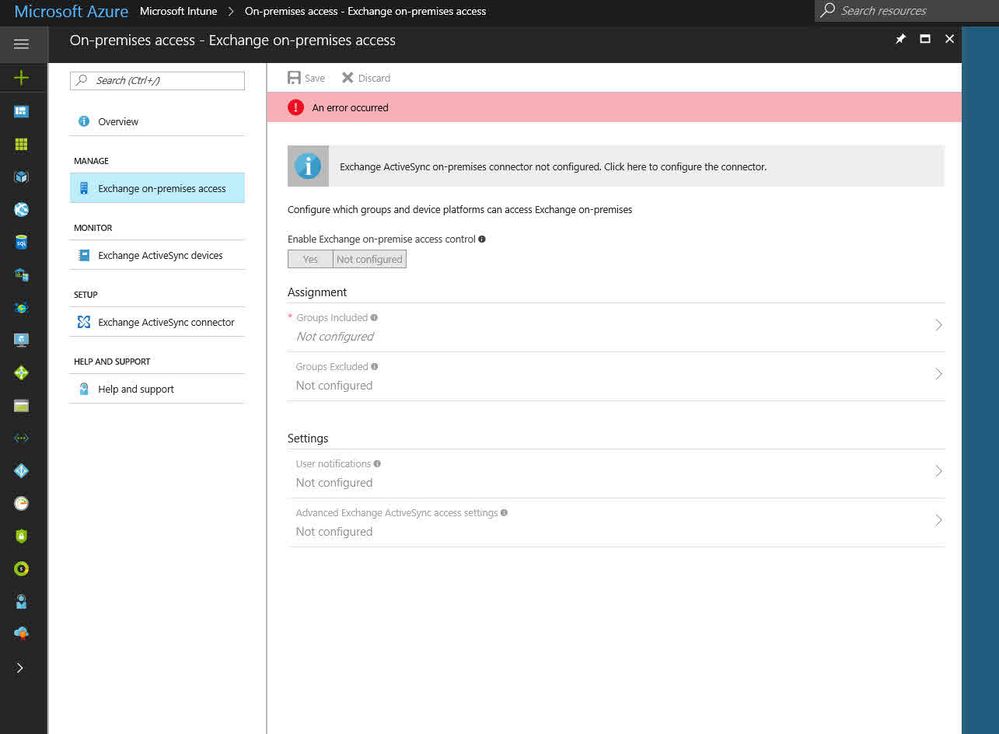
Task: Open the Virtual networks icon
Action: [x=21, y=438]
